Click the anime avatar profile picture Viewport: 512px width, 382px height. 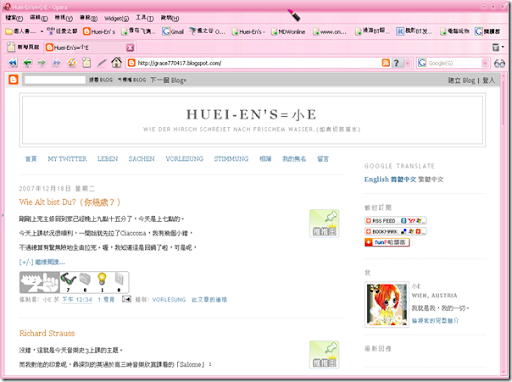387,304
